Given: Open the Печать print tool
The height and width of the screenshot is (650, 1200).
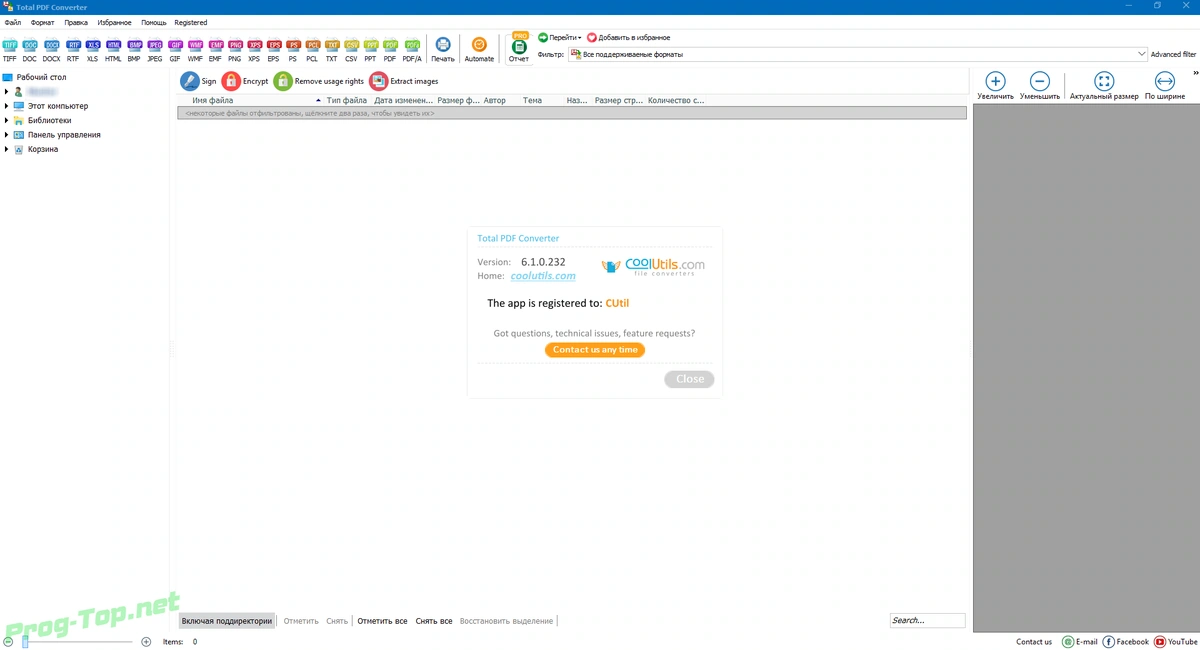Looking at the screenshot, I should [442, 50].
